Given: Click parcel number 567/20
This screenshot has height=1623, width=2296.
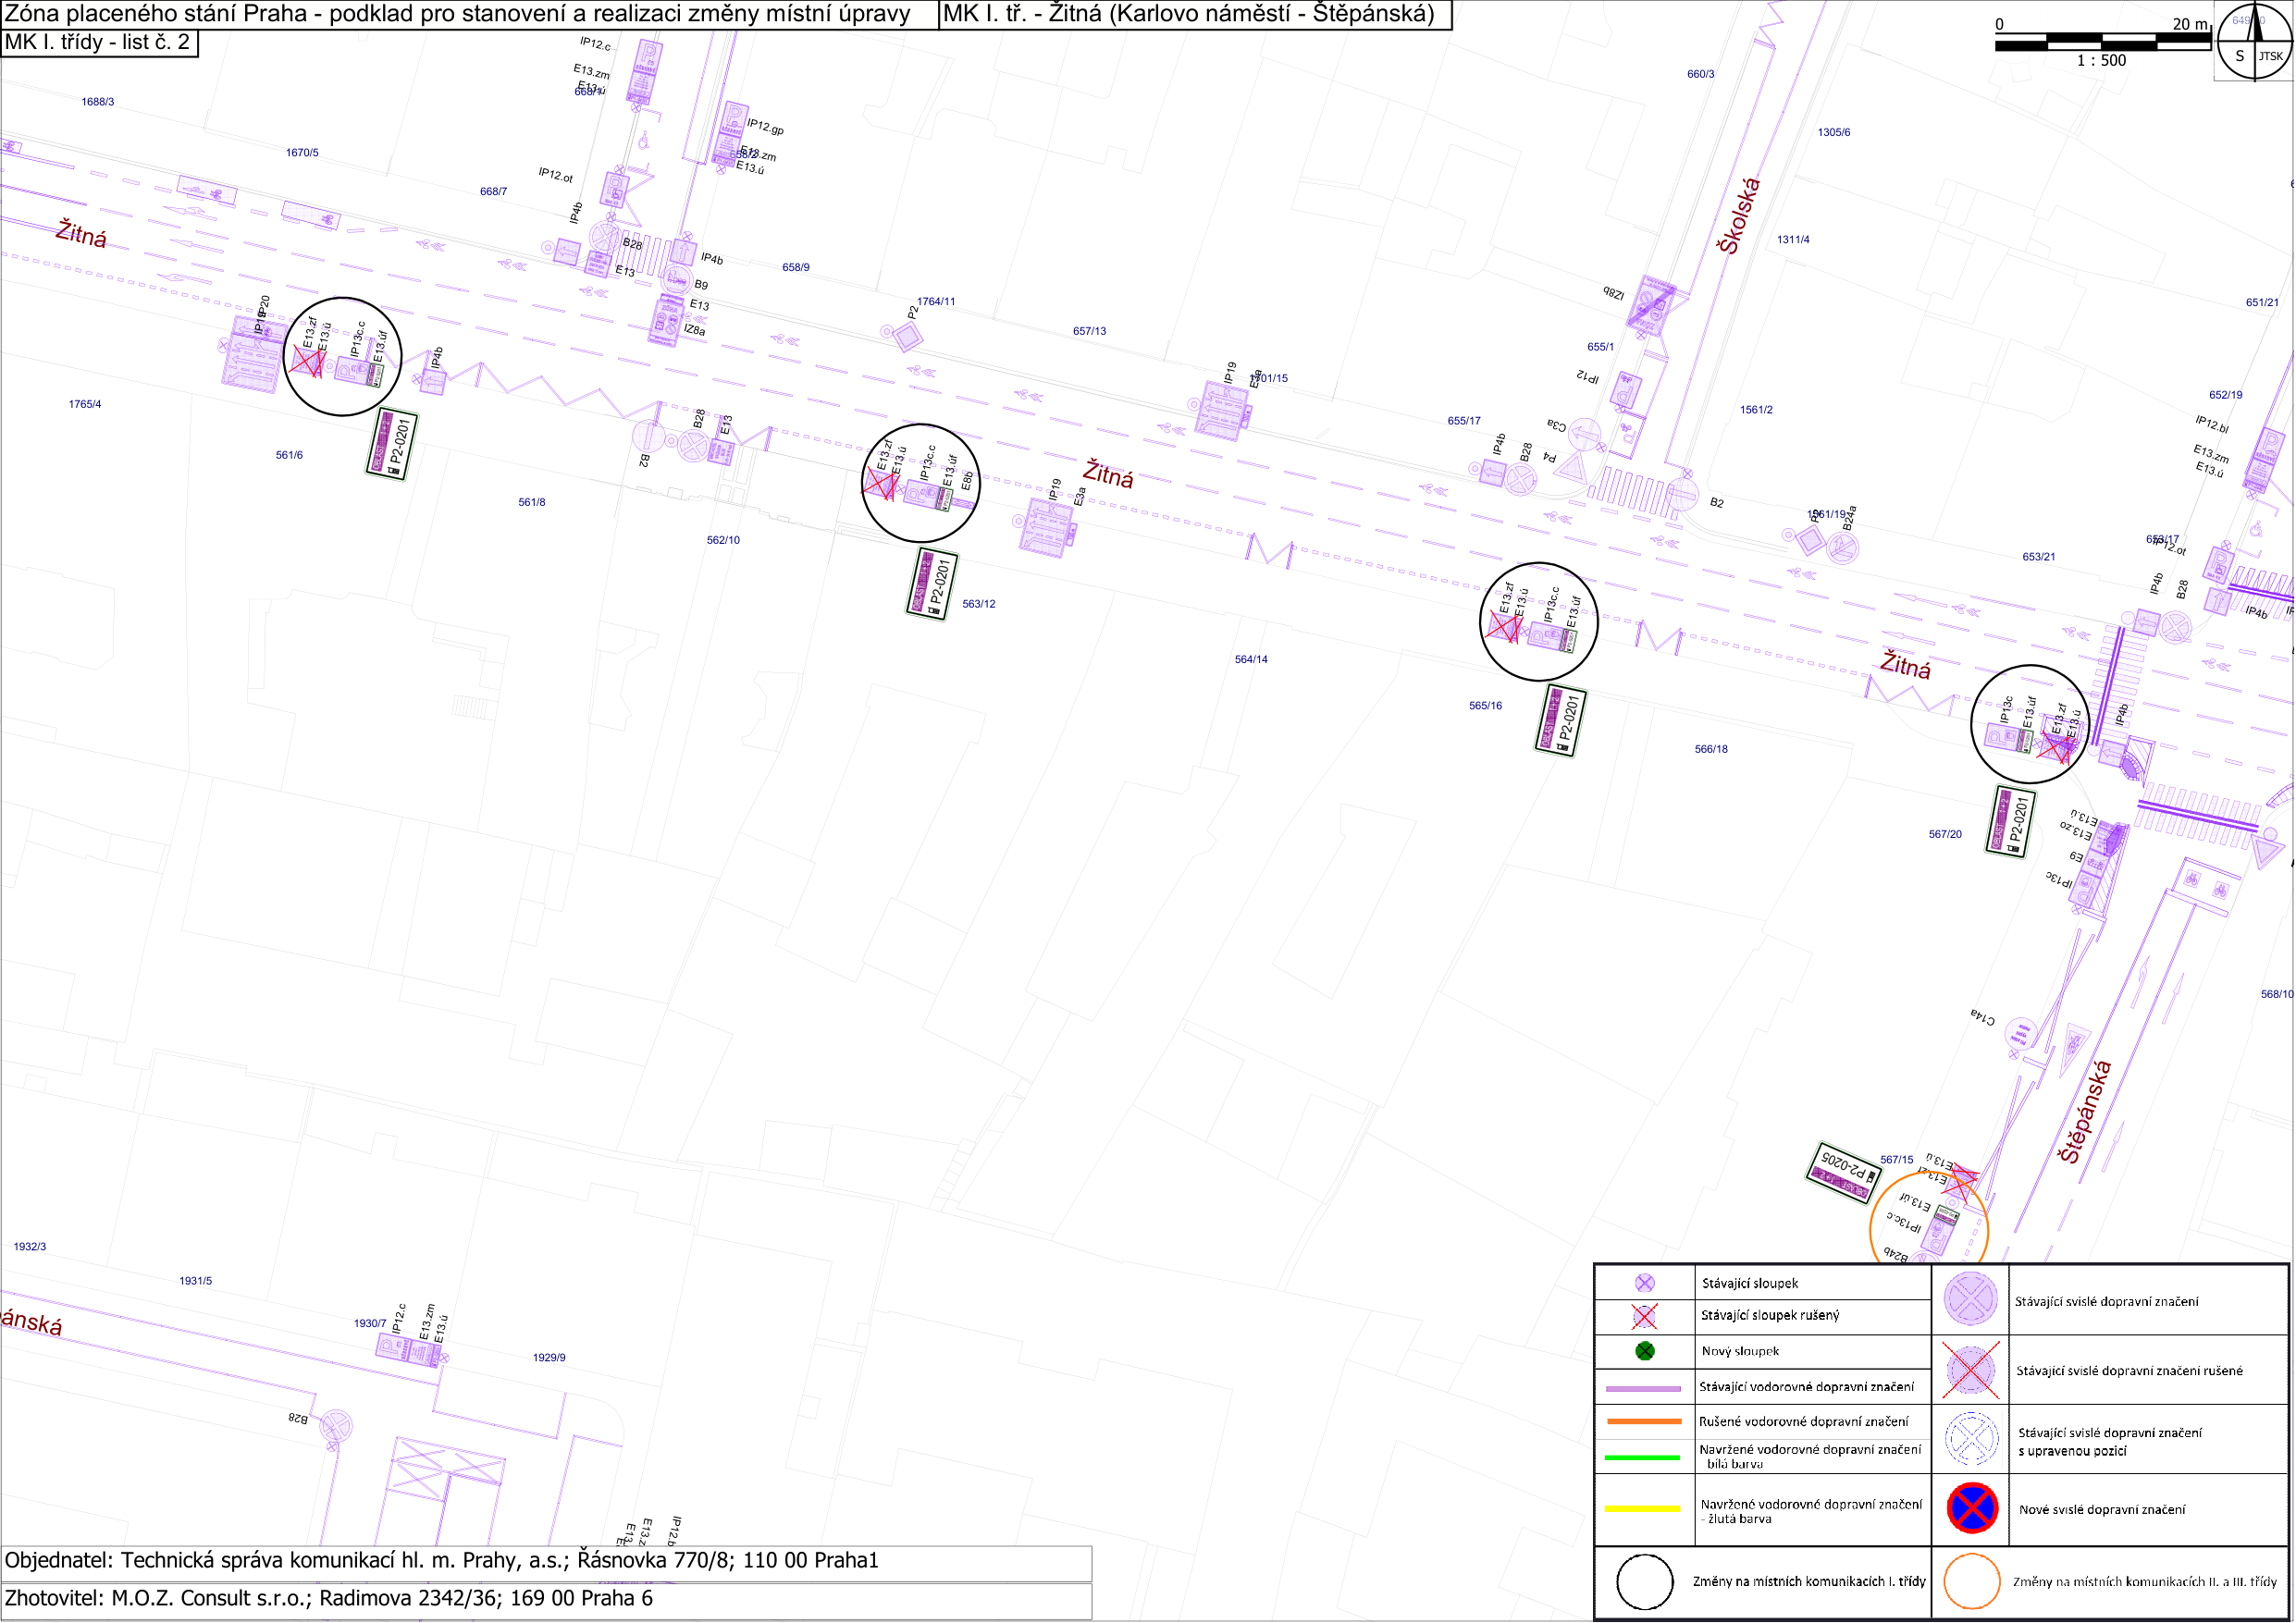Looking at the screenshot, I should (1945, 834).
